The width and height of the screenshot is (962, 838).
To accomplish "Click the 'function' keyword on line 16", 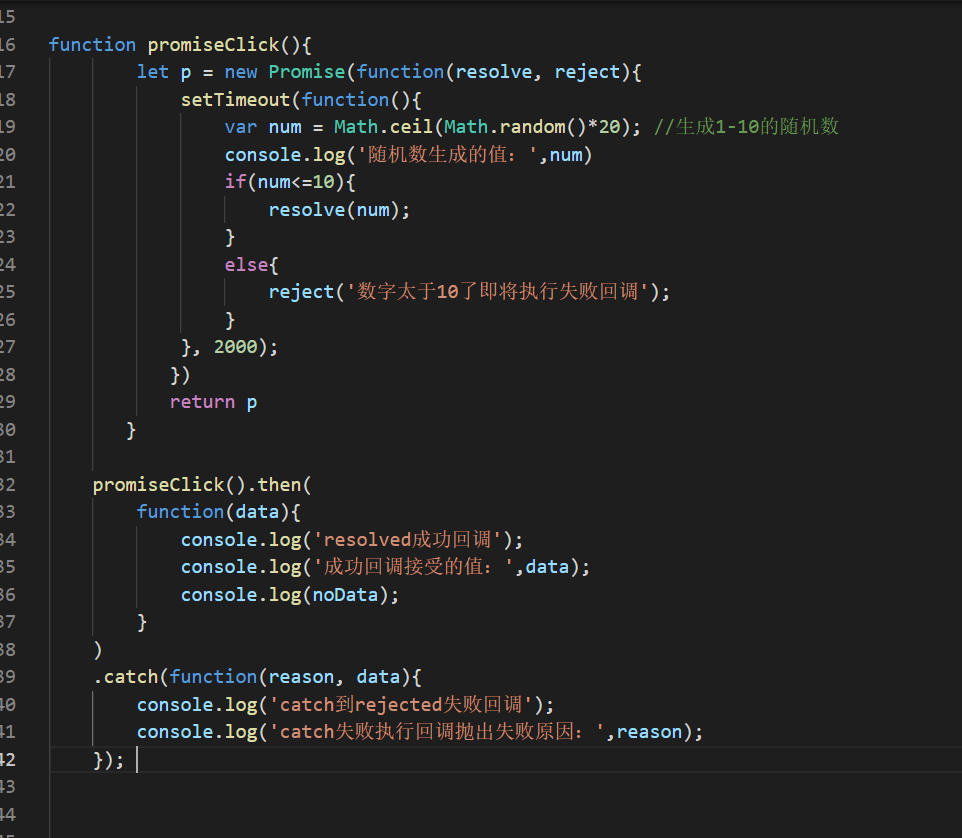I will (92, 45).
